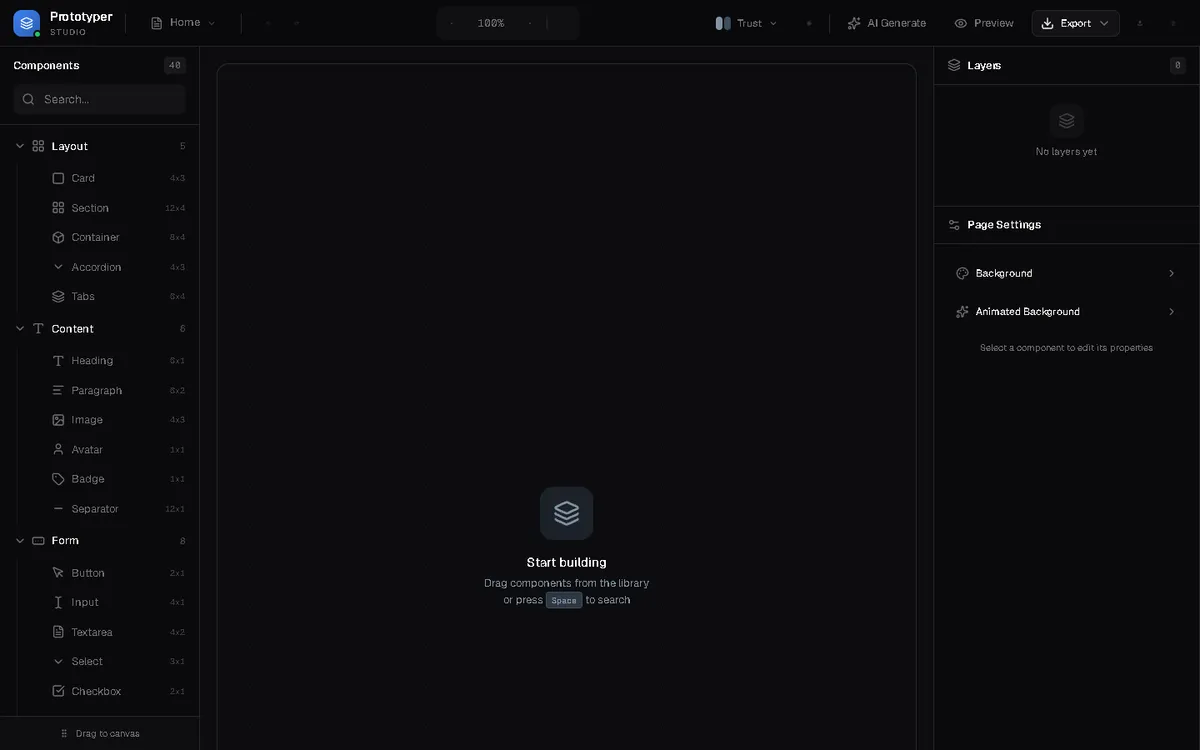The image size is (1200, 750).
Task: Click the empty-layers placeholder icon
Action: point(1067,121)
